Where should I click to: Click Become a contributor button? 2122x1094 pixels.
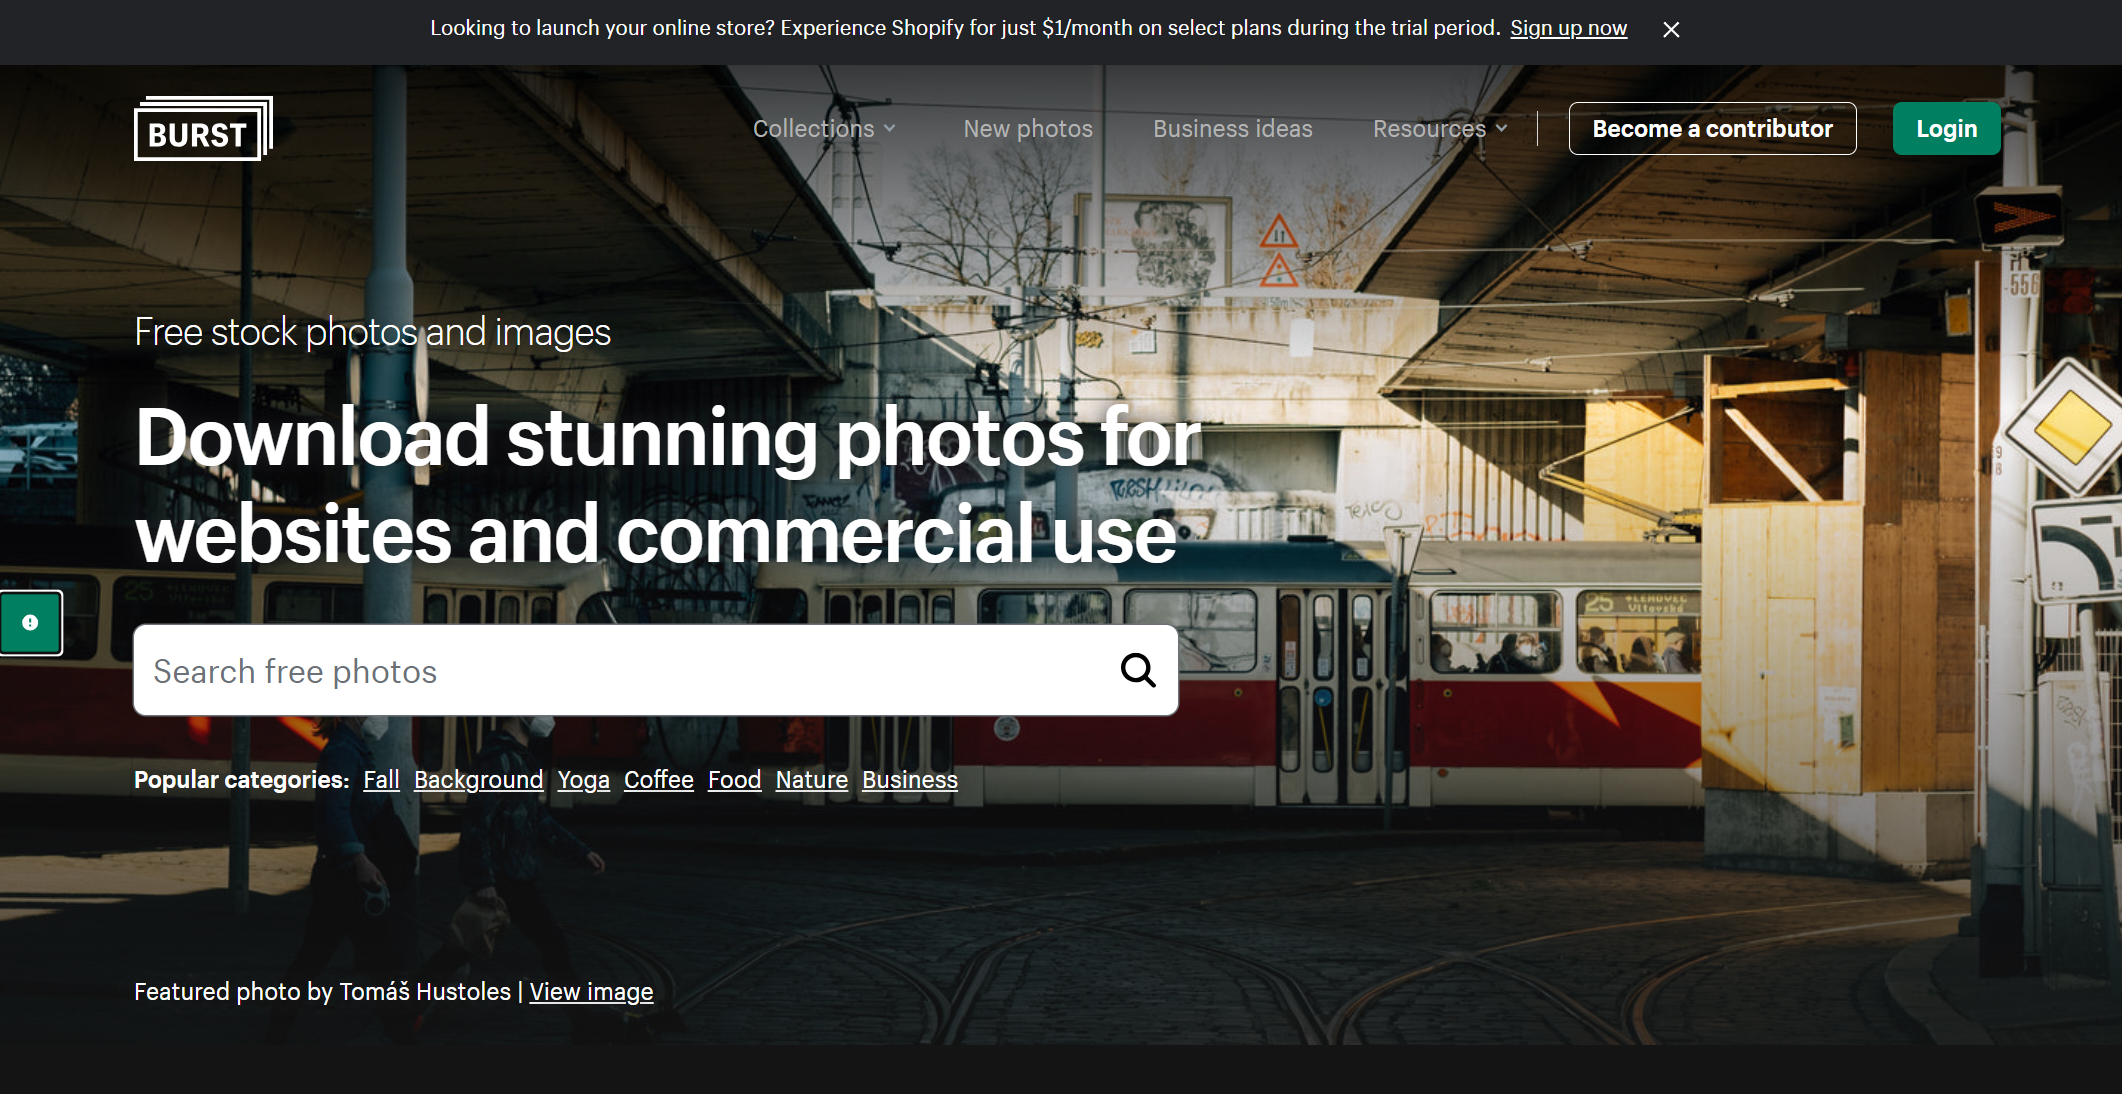point(1712,129)
